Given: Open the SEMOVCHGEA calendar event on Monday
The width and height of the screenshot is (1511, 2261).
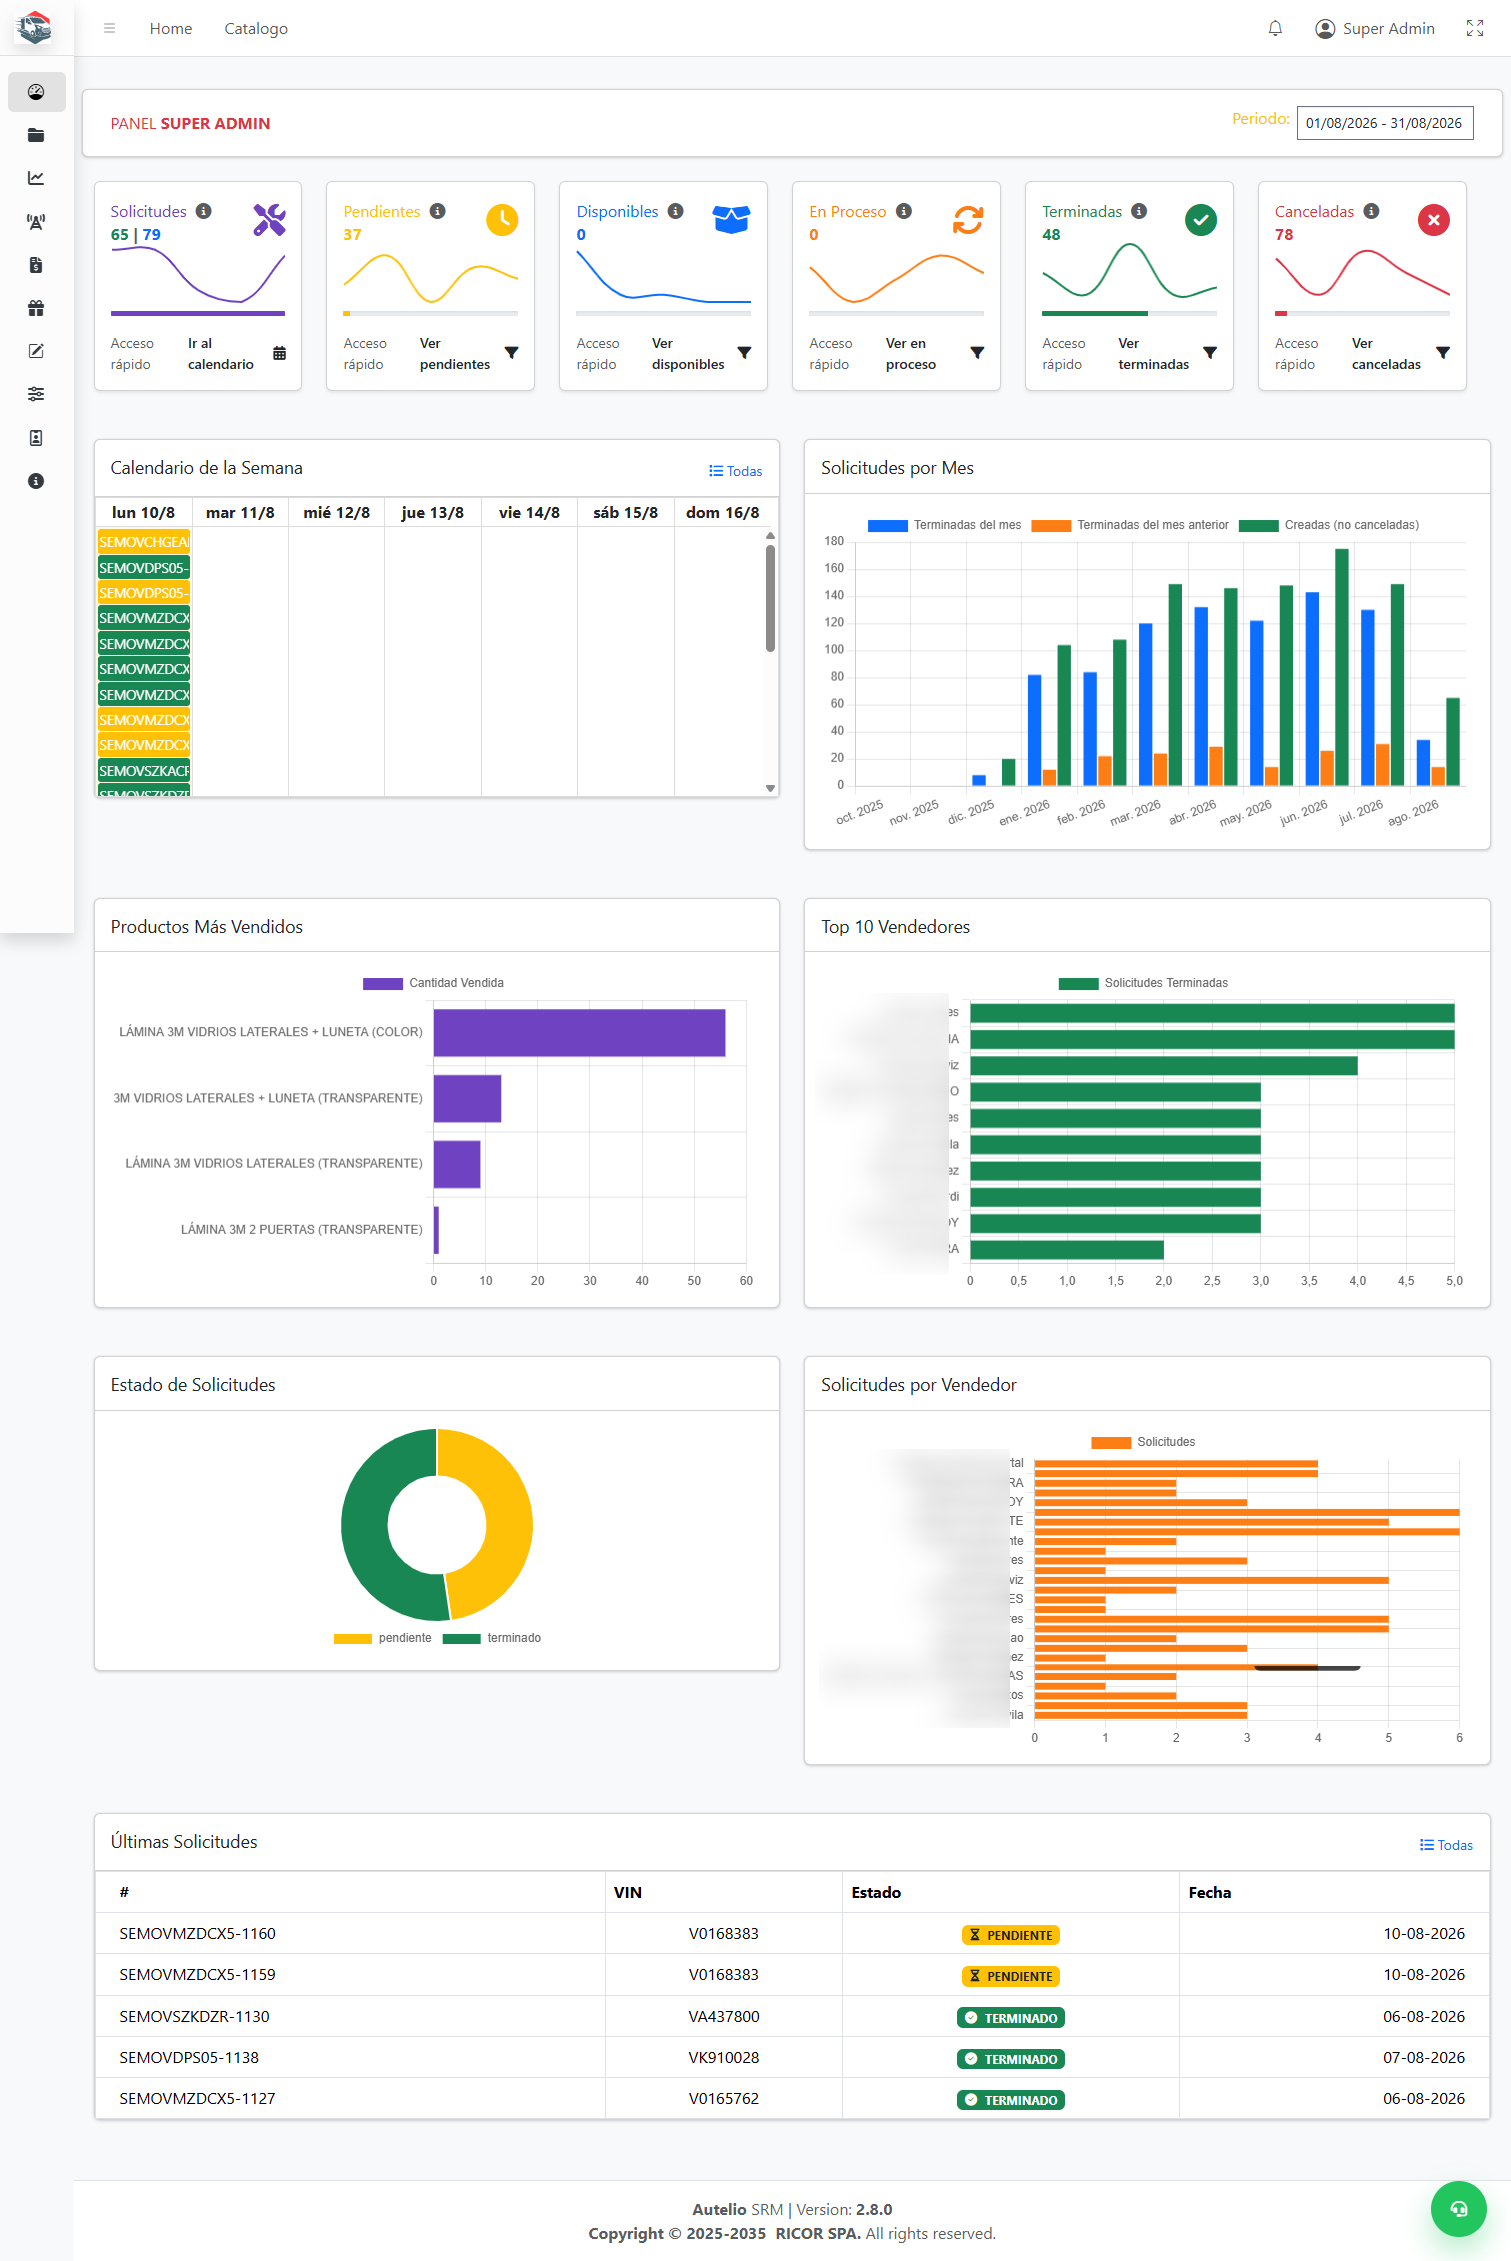Looking at the screenshot, I should (x=144, y=542).
